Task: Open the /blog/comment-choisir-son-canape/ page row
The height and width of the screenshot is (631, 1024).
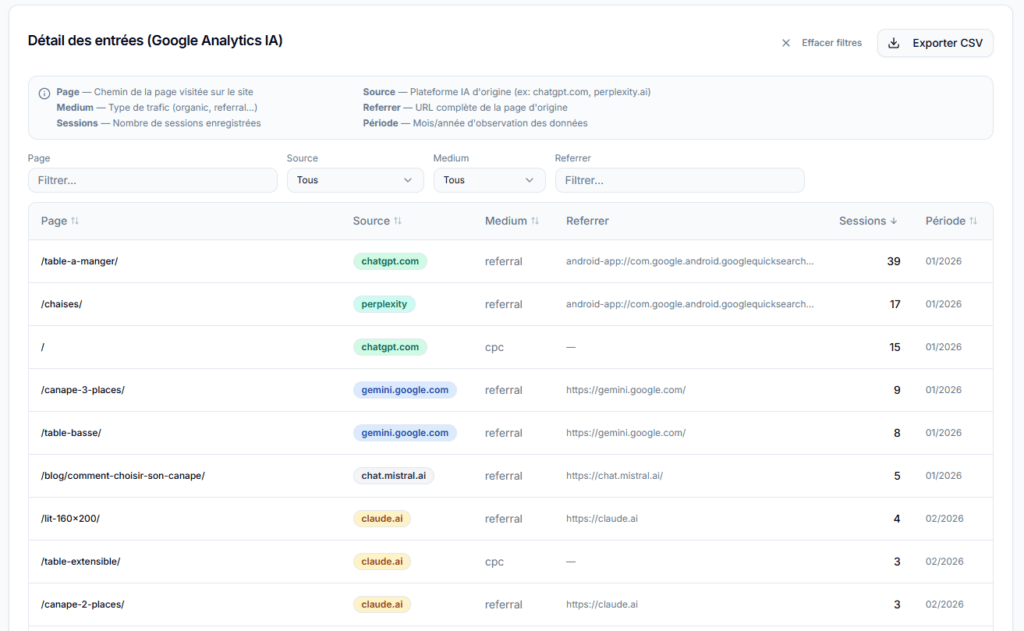Action: (123, 476)
